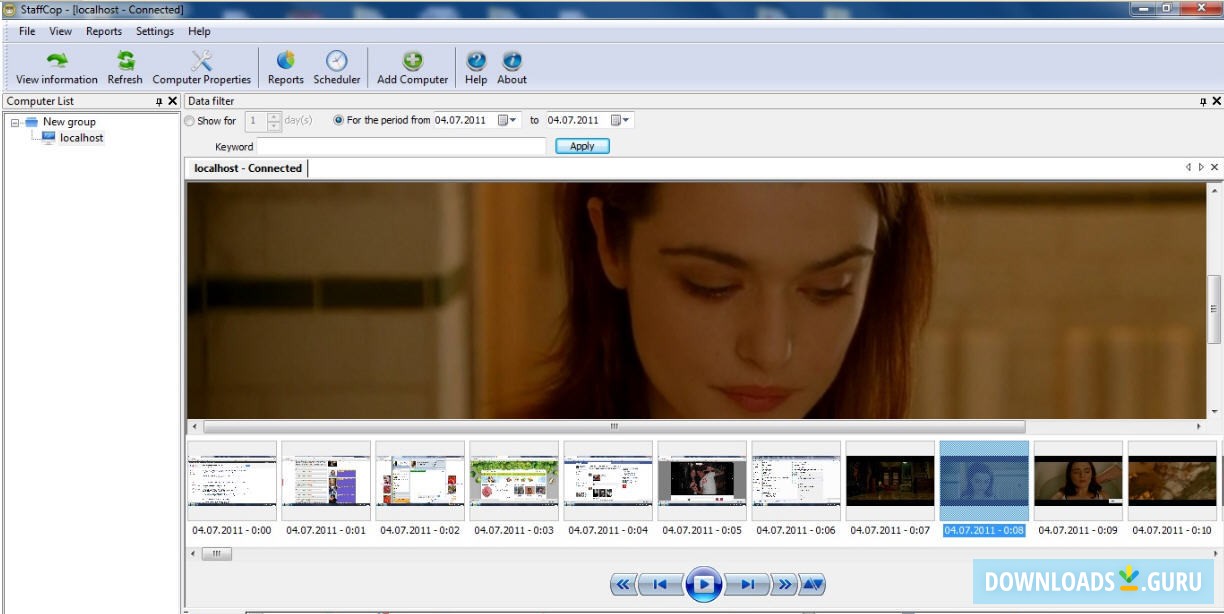This screenshot has height=614, width=1224.
Task: Open the Help menu
Action: pyautogui.click(x=200, y=31)
